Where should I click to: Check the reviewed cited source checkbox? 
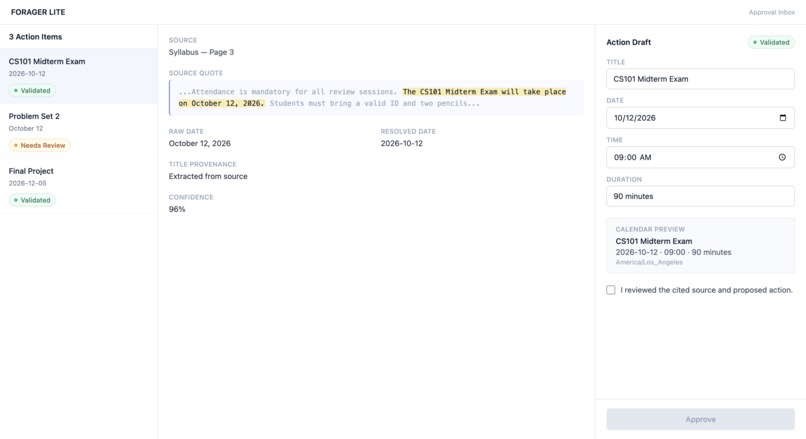point(611,290)
